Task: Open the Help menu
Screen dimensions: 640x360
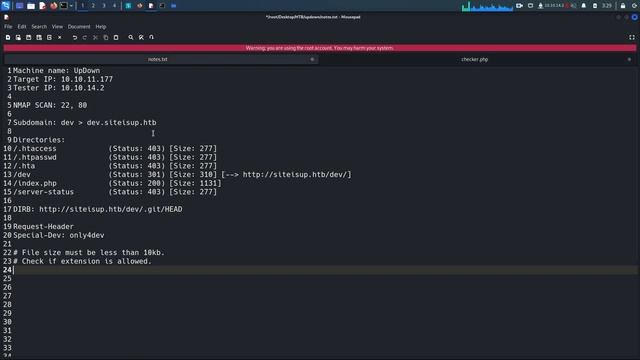Action: 101,27
